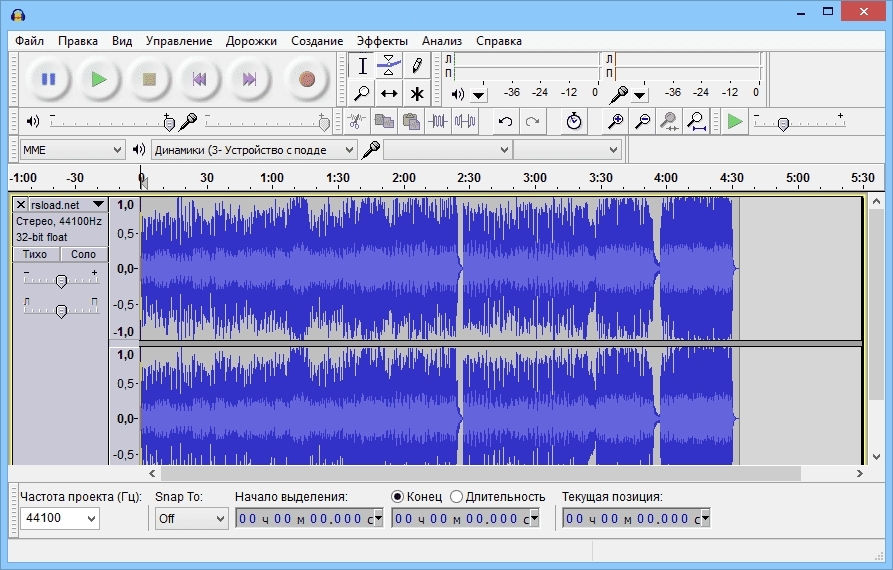Fit selection in window icon
Image resolution: width=893 pixels, height=570 pixels.
tap(669, 121)
